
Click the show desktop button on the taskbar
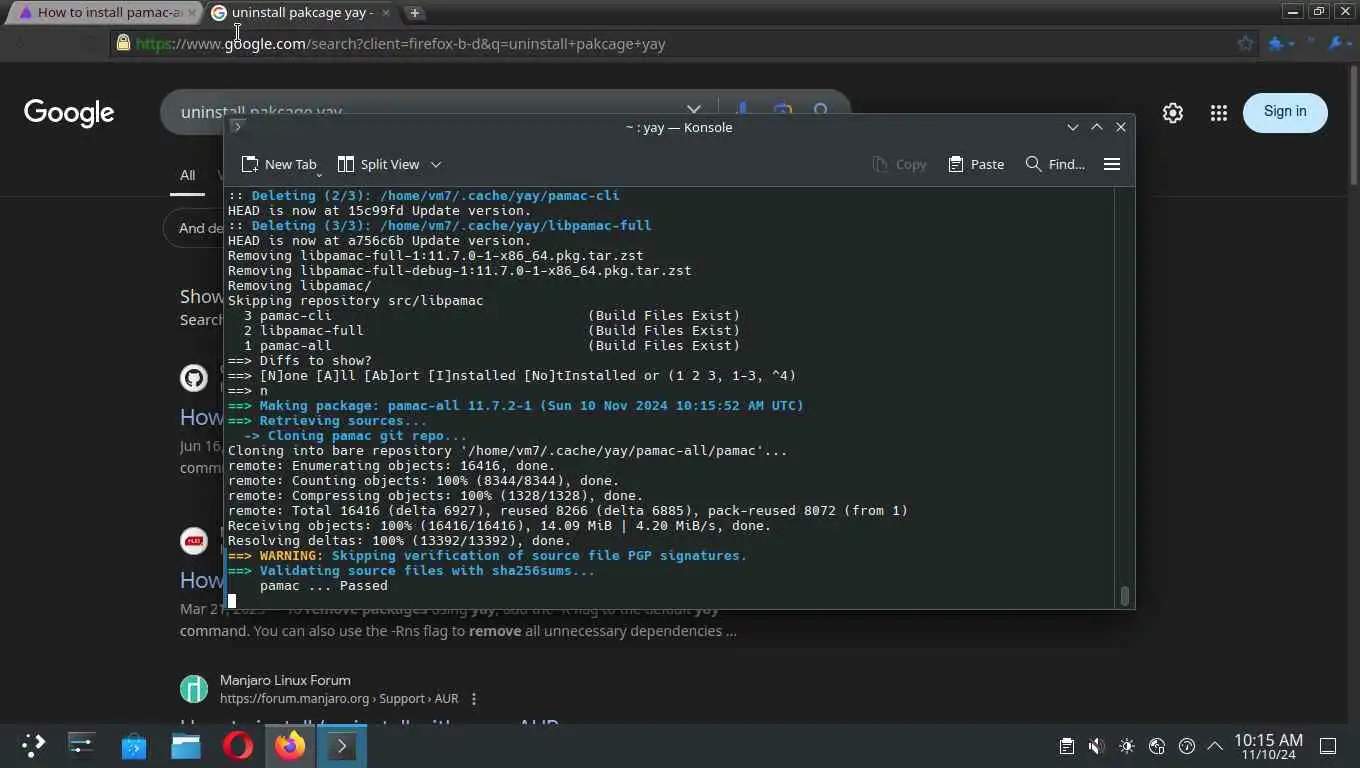[1328, 746]
